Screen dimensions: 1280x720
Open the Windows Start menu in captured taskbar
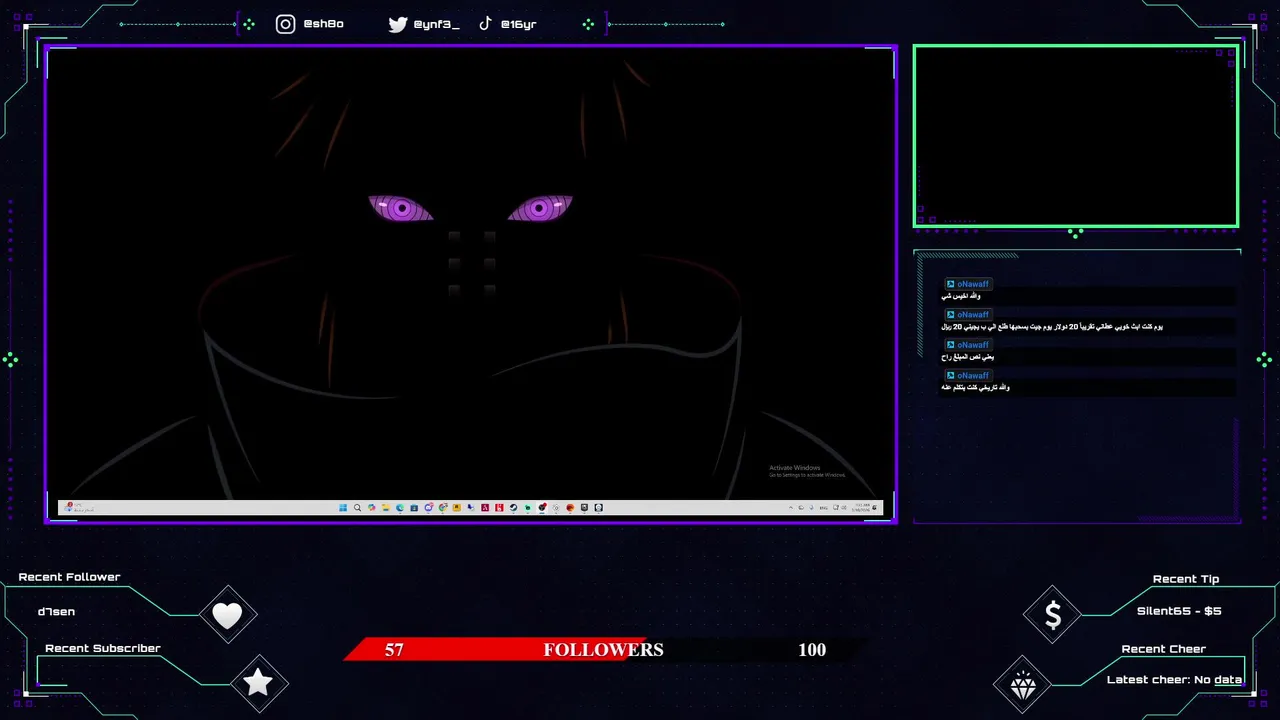343,508
